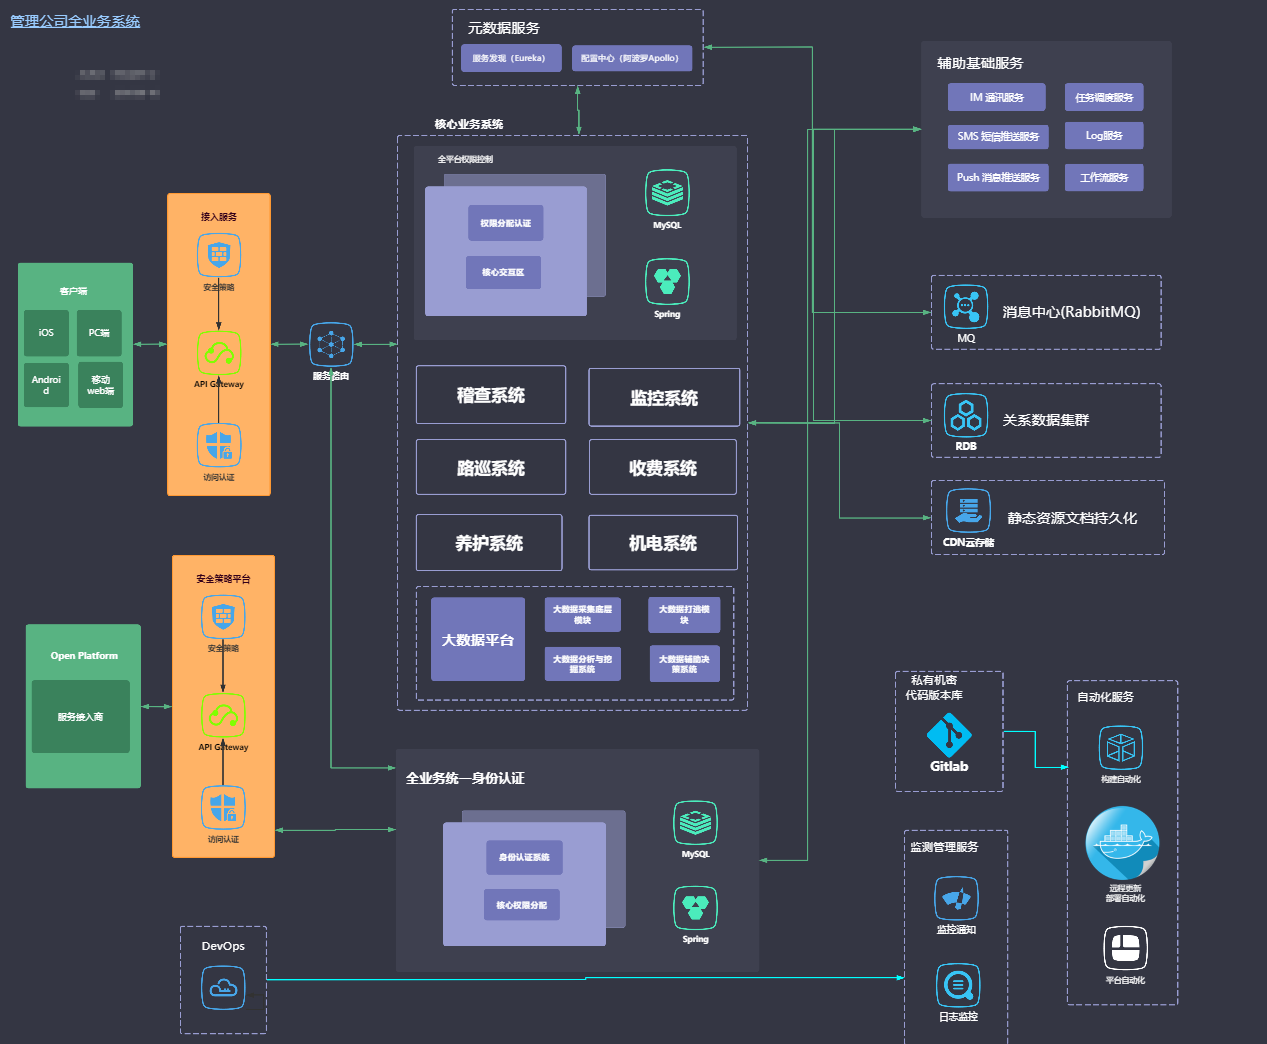The image size is (1267, 1044).
Task: Click the Log服务 block
Action: tap(1104, 135)
